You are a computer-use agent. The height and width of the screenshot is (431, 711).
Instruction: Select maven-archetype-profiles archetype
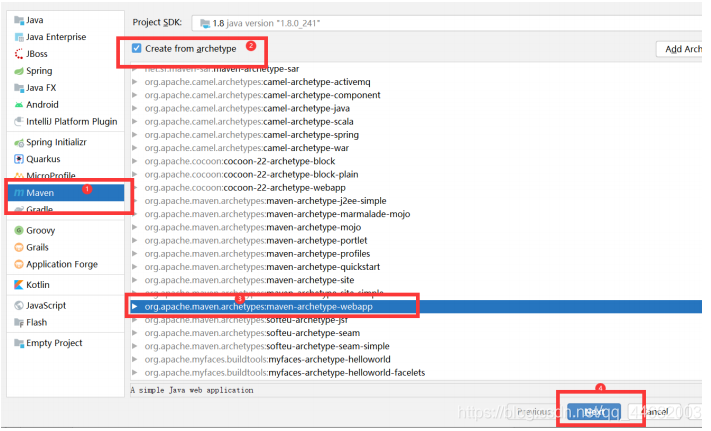click(257, 253)
